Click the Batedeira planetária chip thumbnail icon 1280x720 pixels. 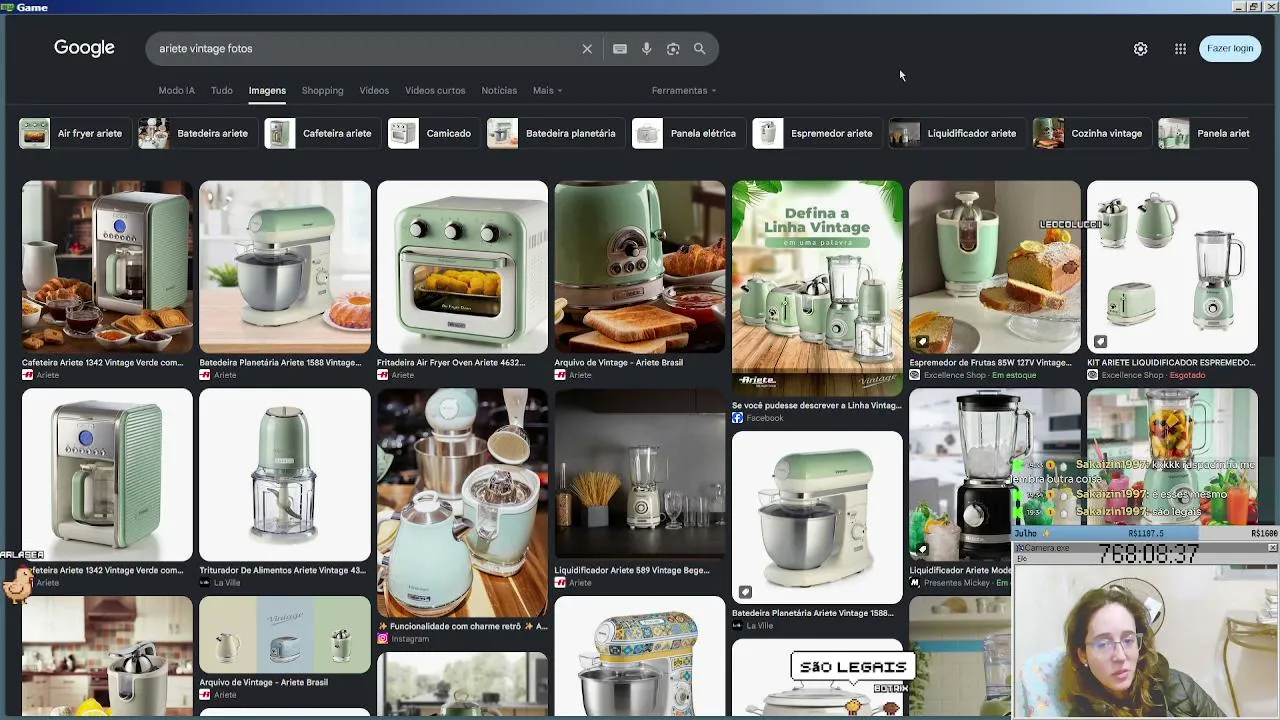[x=502, y=133]
